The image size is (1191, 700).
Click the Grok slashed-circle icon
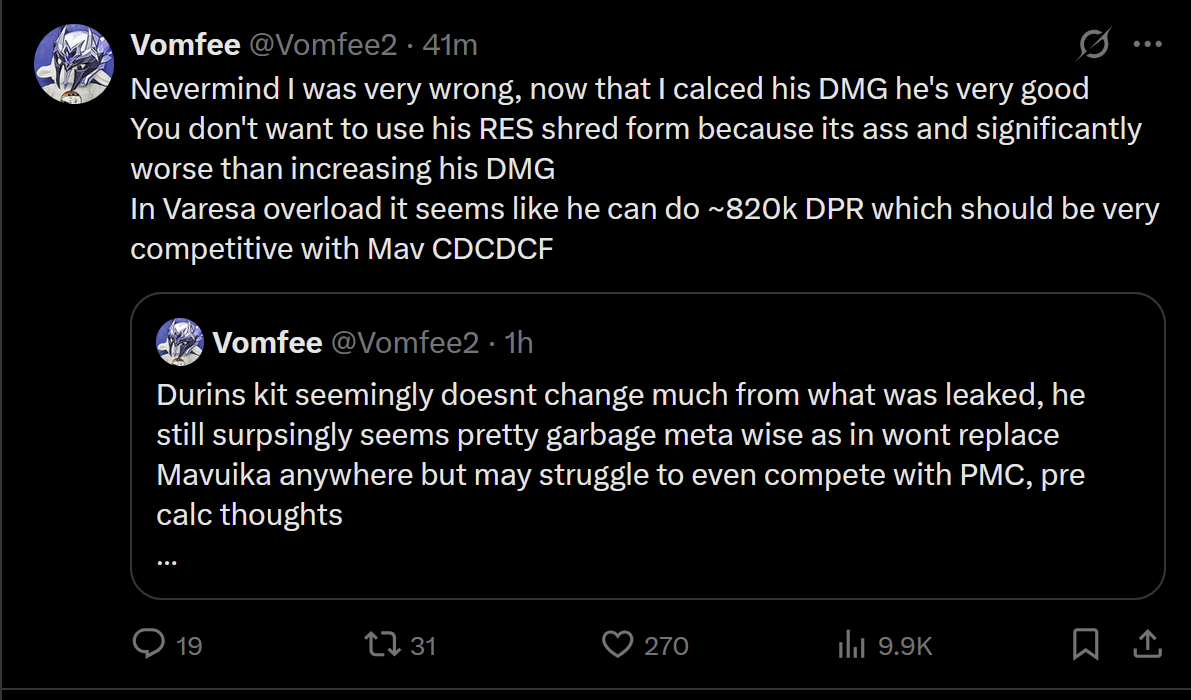coord(1094,45)
